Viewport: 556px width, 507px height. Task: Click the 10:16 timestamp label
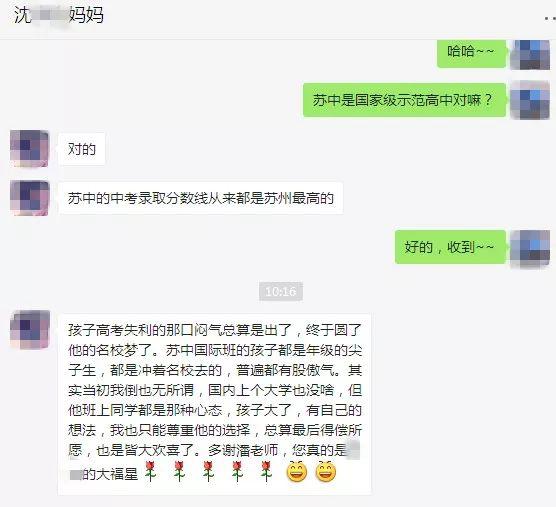[x=281, y=291]
